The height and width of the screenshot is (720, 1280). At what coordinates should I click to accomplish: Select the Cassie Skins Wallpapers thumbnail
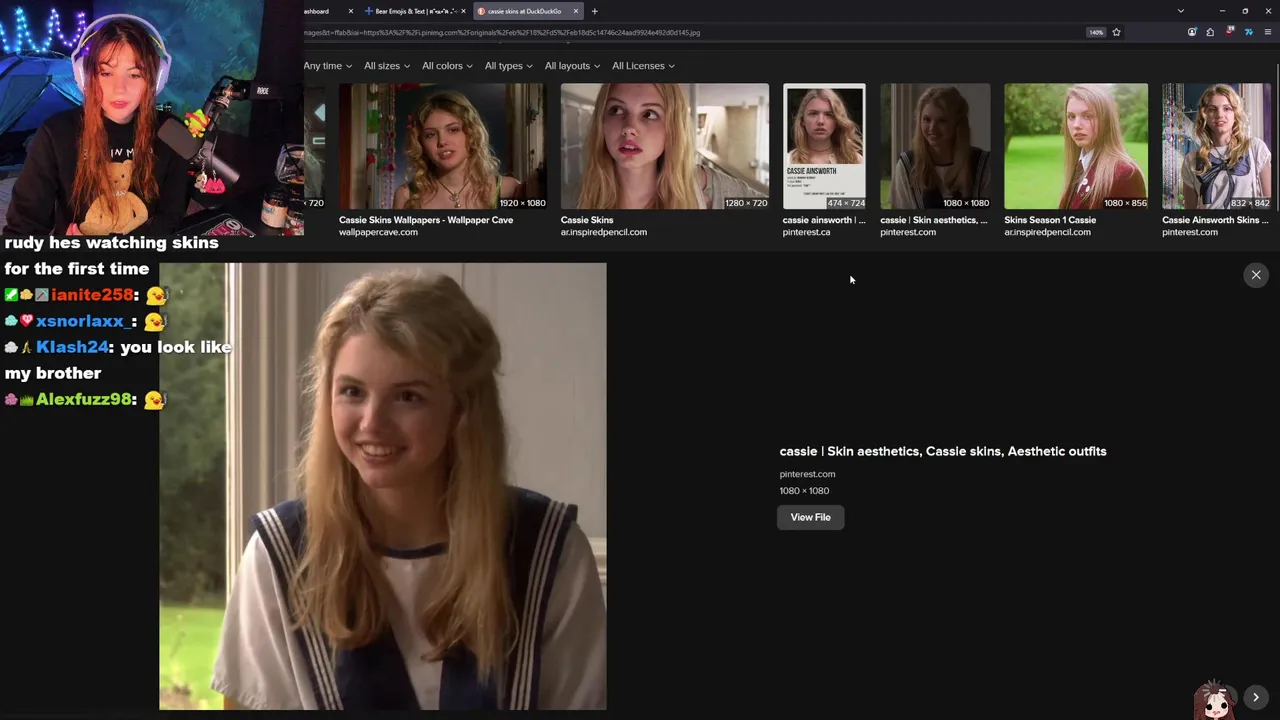(x=442, y=146)
